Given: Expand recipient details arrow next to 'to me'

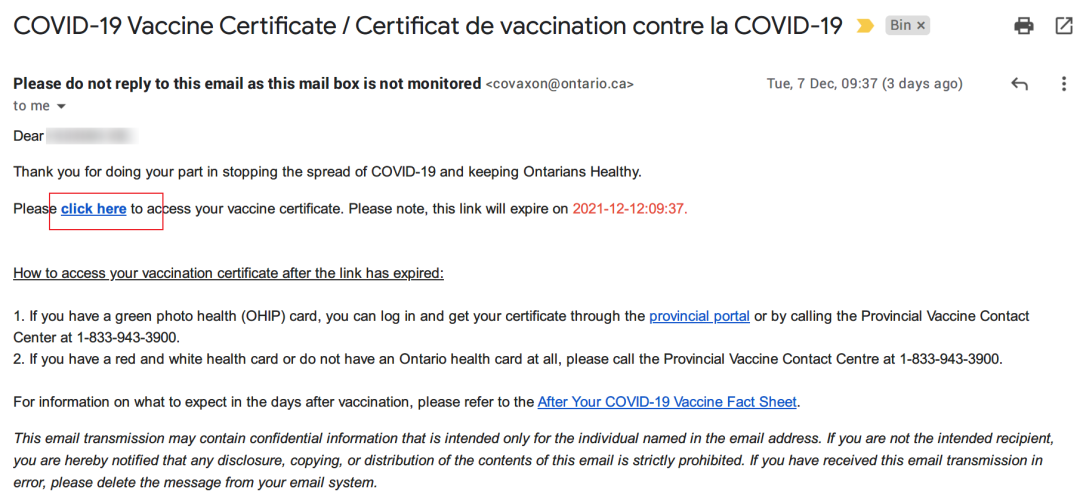Looking at the screenshot, I should tap(61, 107).
